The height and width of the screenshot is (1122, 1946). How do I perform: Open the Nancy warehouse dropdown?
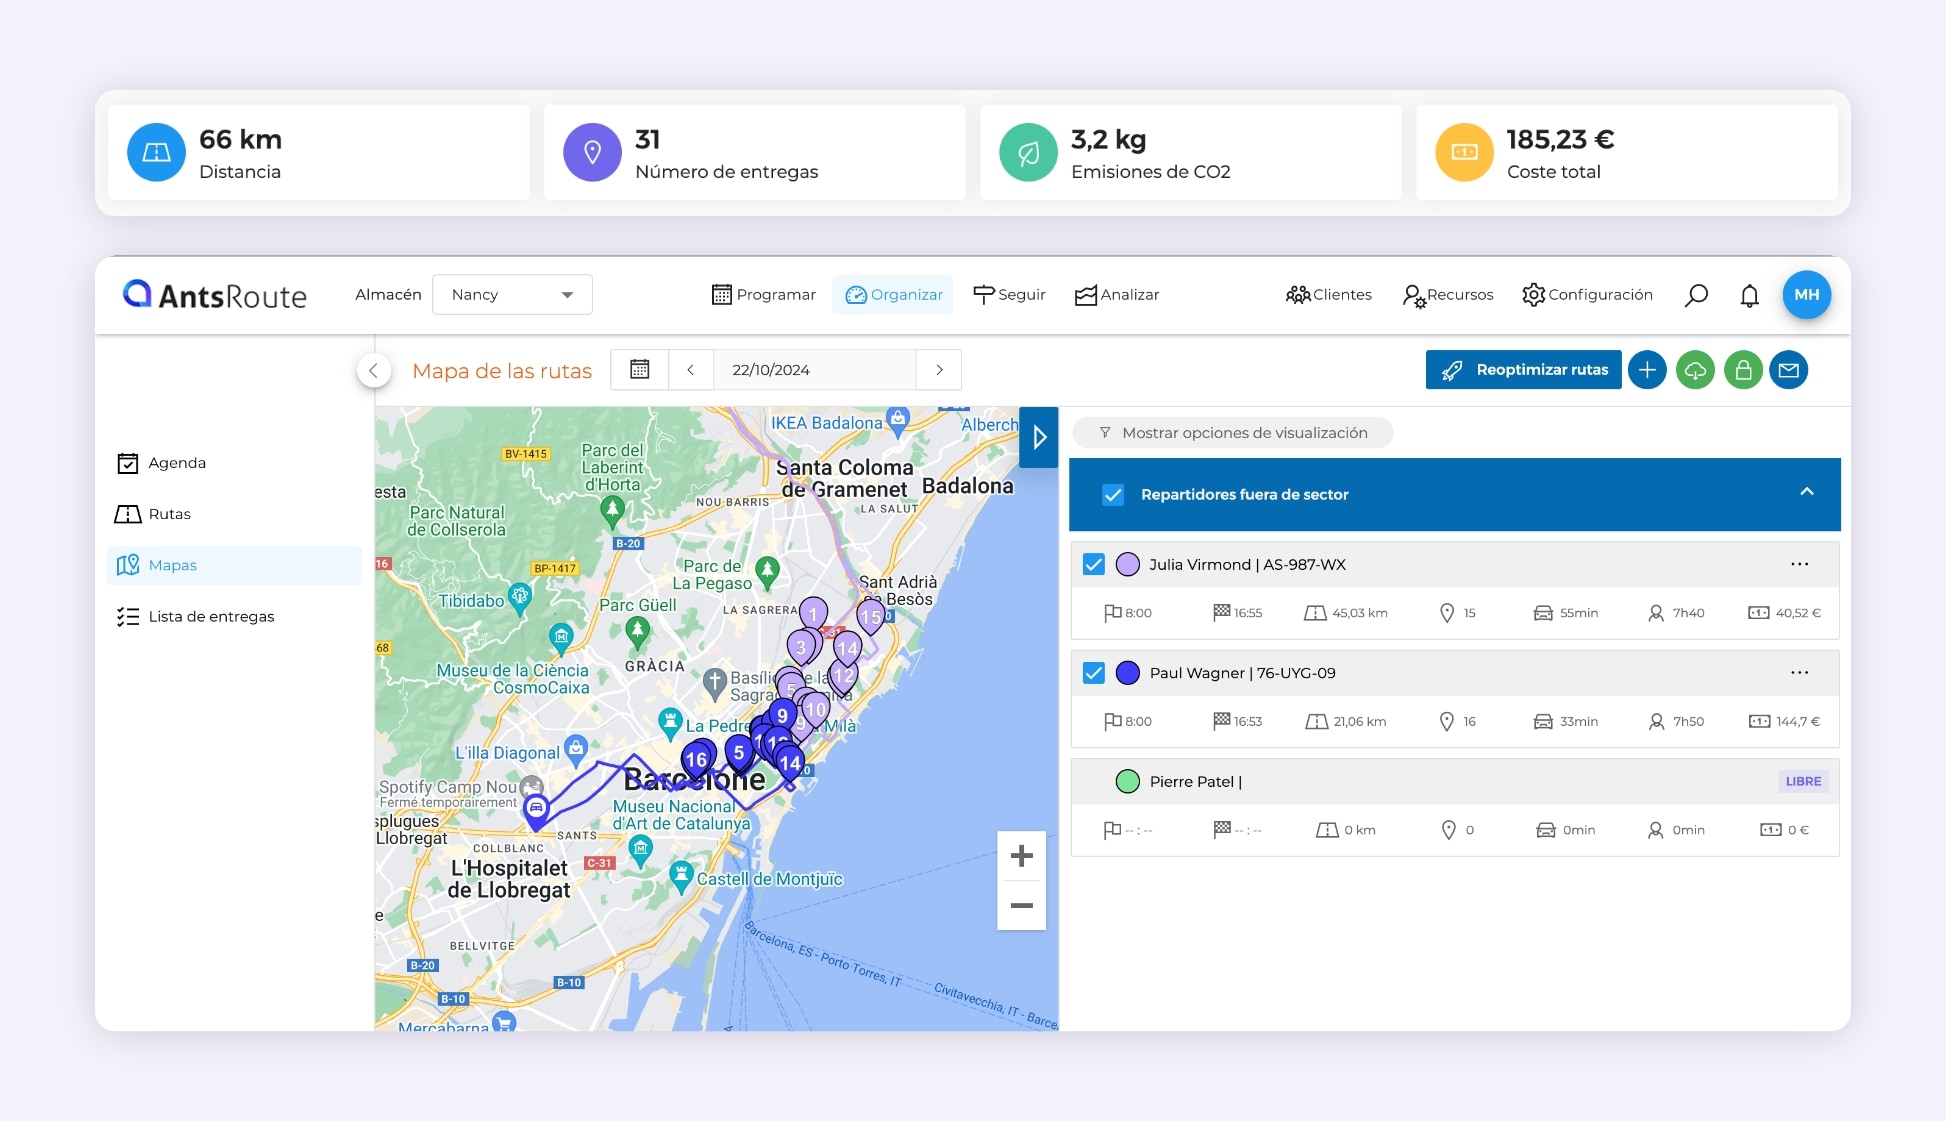point(512,294)
